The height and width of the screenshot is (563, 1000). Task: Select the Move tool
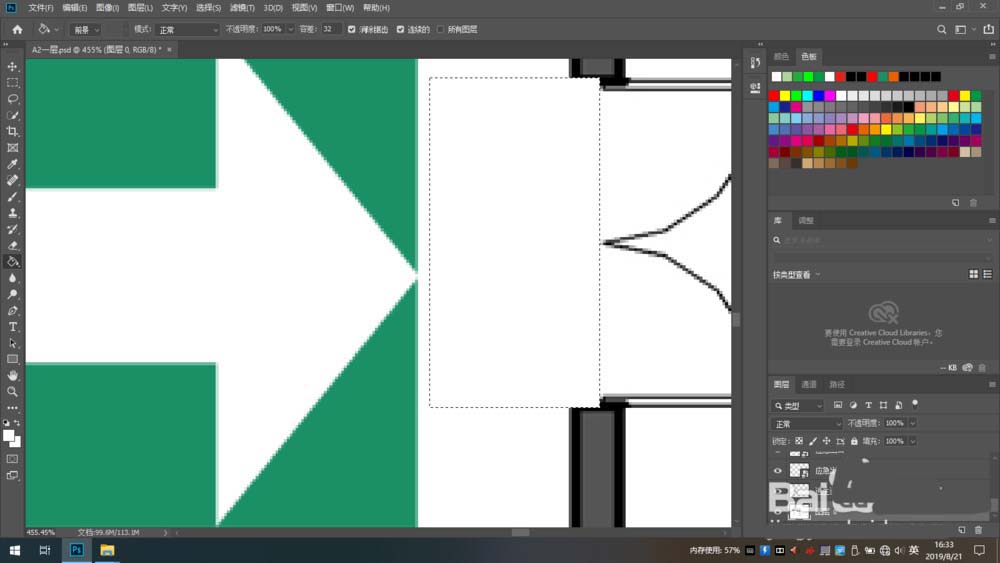[13, 66]
